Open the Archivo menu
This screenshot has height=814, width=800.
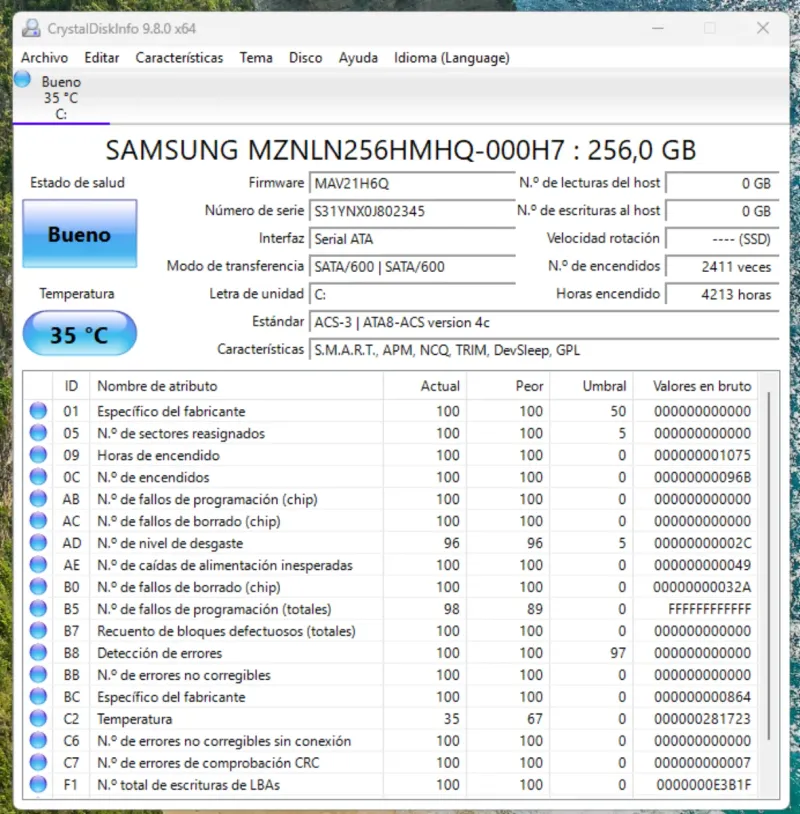[44, 58]
